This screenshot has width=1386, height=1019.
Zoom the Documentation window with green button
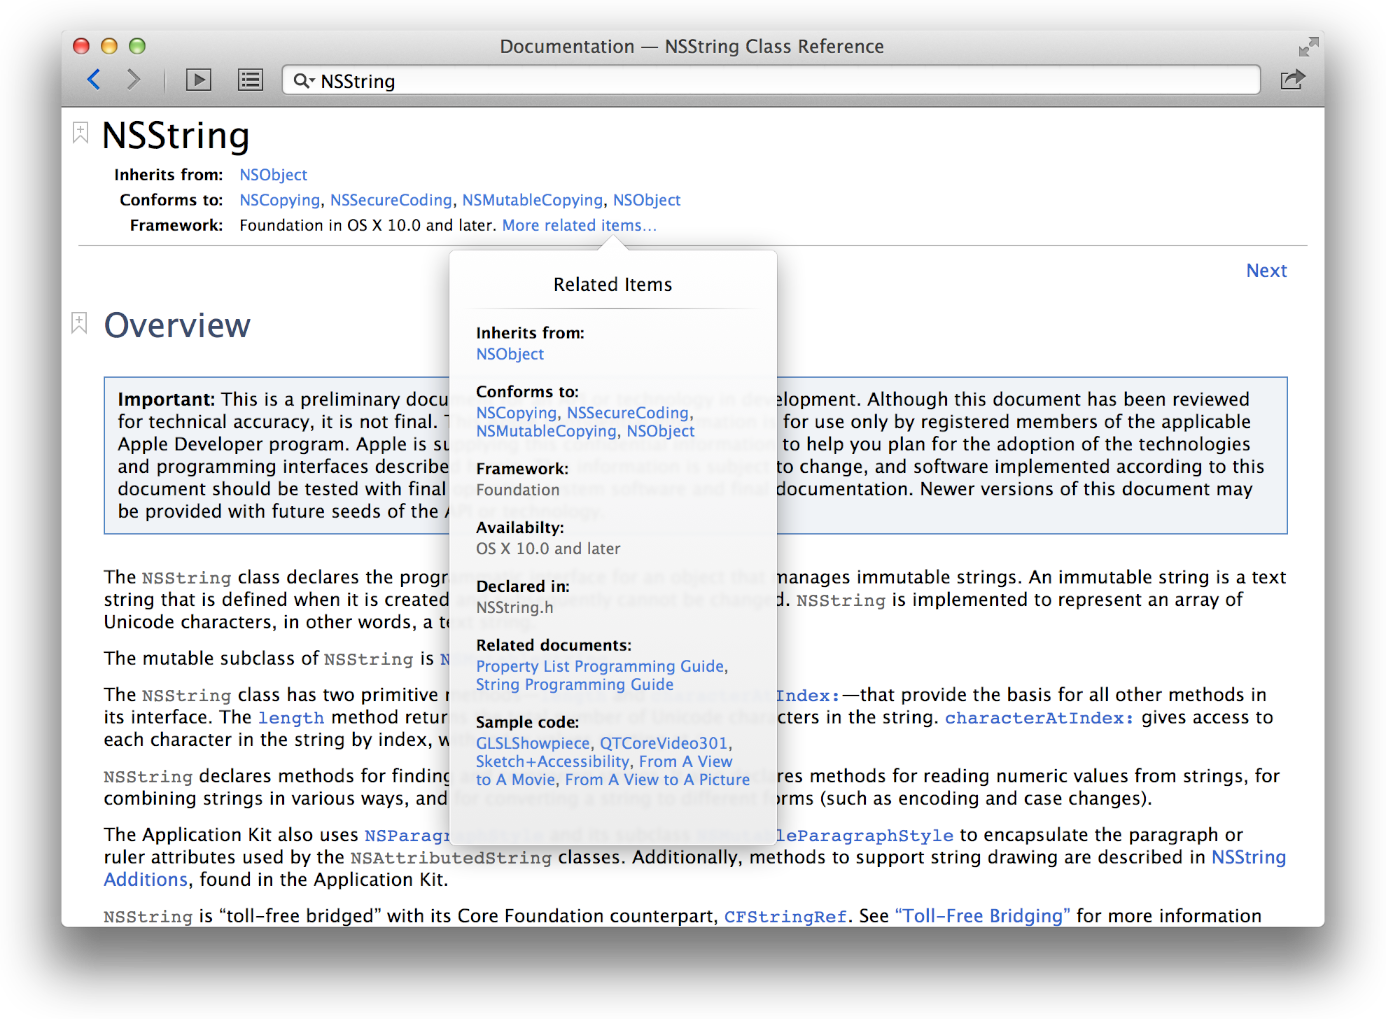coord(138,46)
